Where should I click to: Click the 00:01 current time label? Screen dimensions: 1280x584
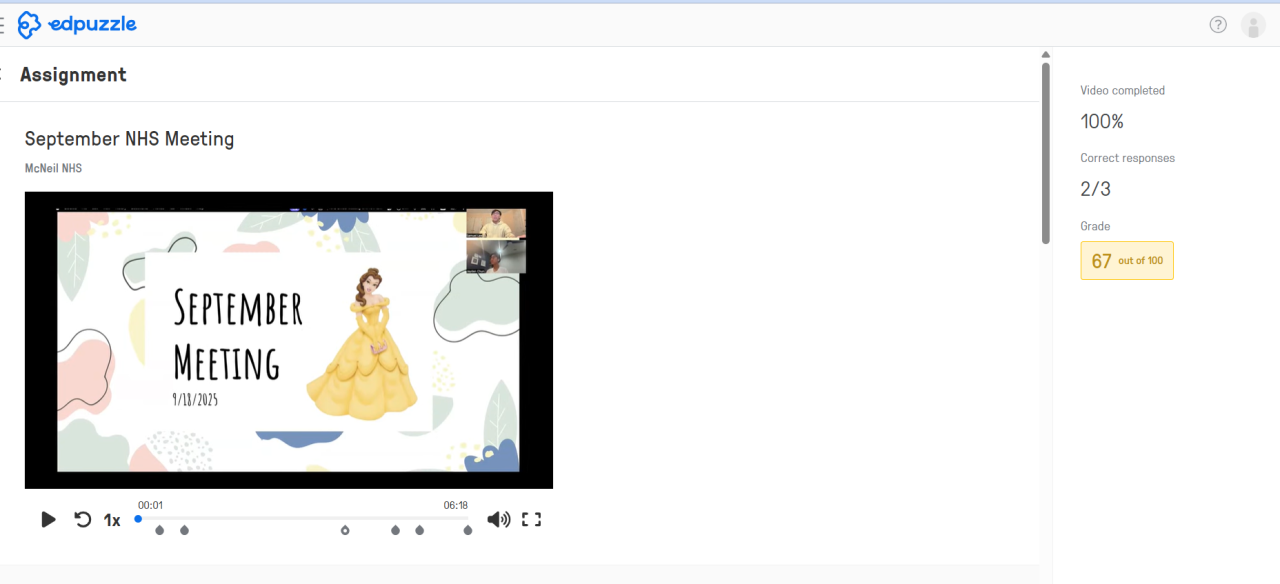click(150, 505)
